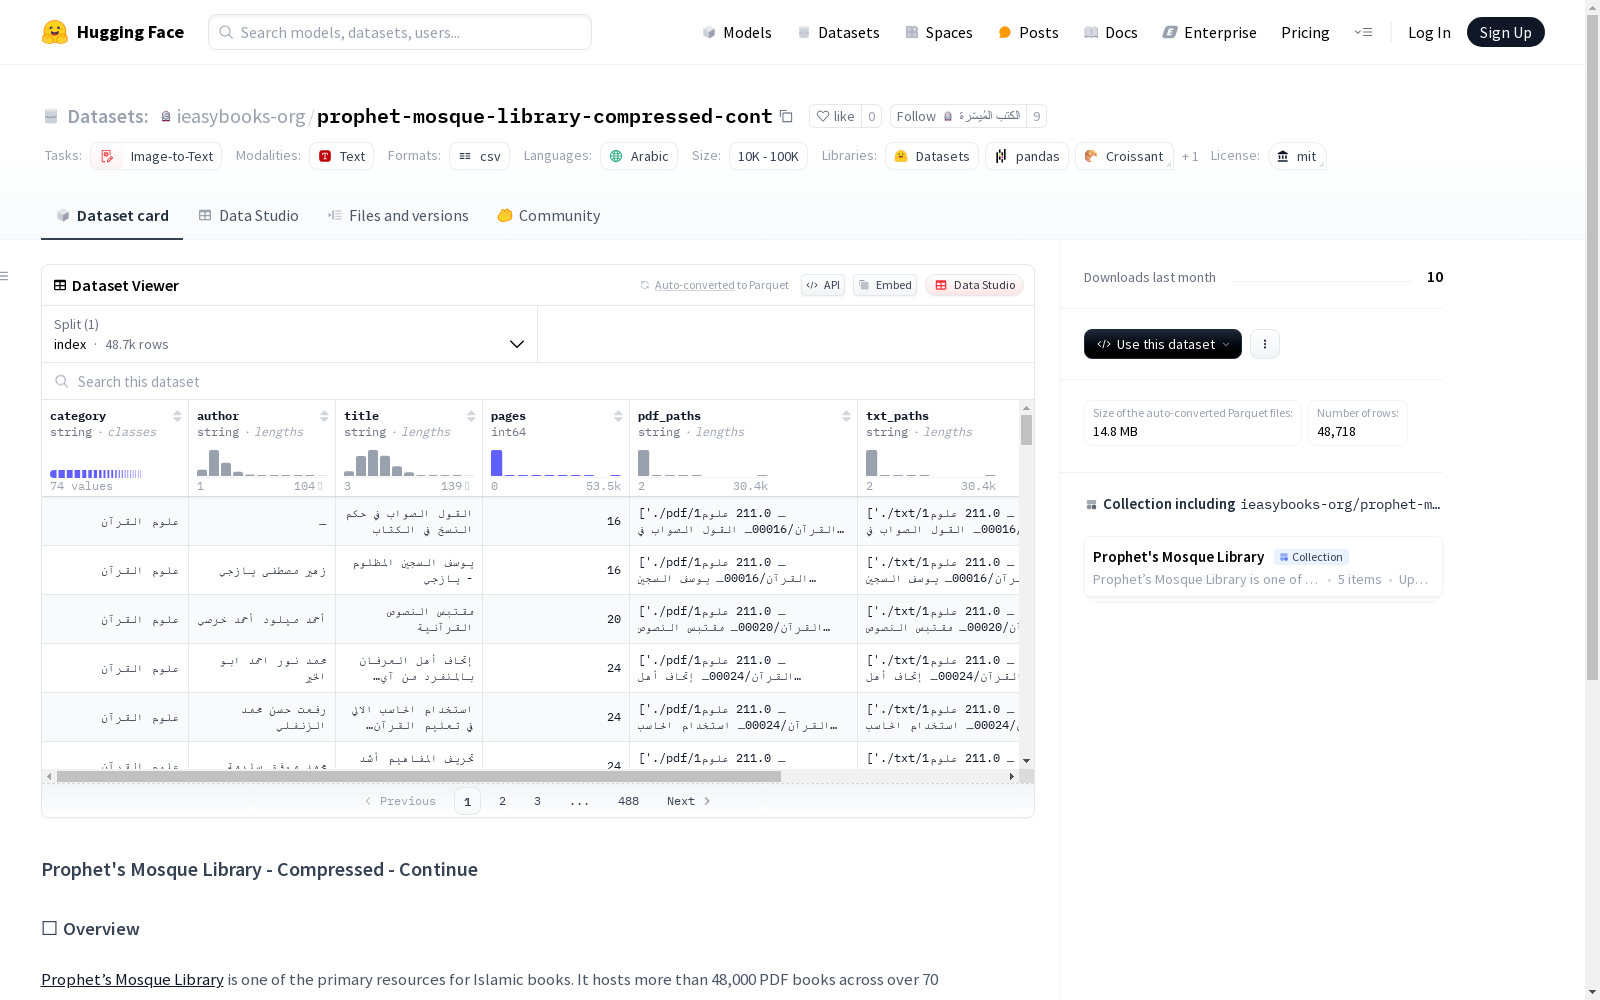The height and width of the screenshot is (1000, 1600).
Task: Sort the title column
Action: point(471,416)
